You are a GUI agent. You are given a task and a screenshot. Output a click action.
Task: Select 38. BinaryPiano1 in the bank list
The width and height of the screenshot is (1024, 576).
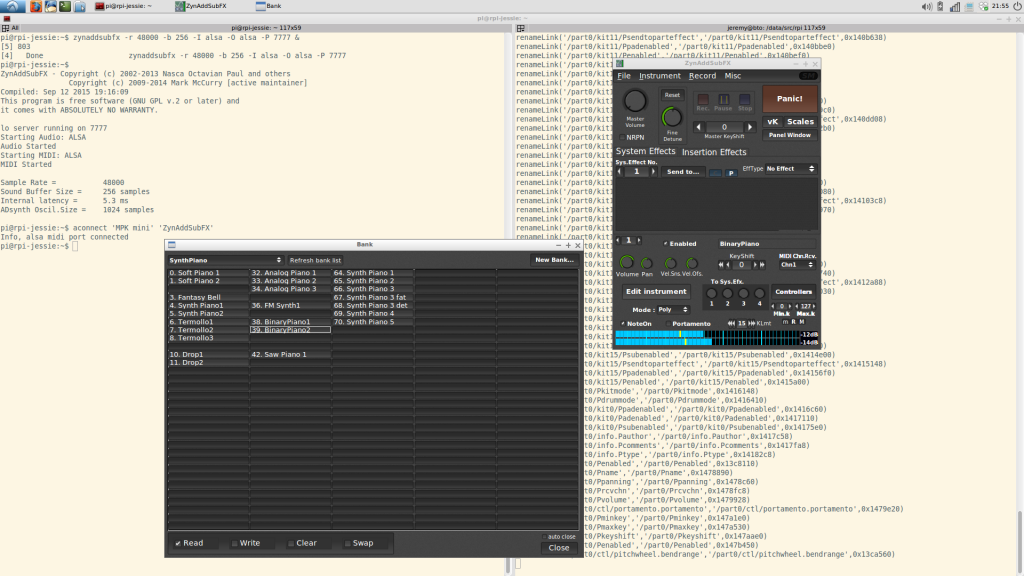point(290,322)
